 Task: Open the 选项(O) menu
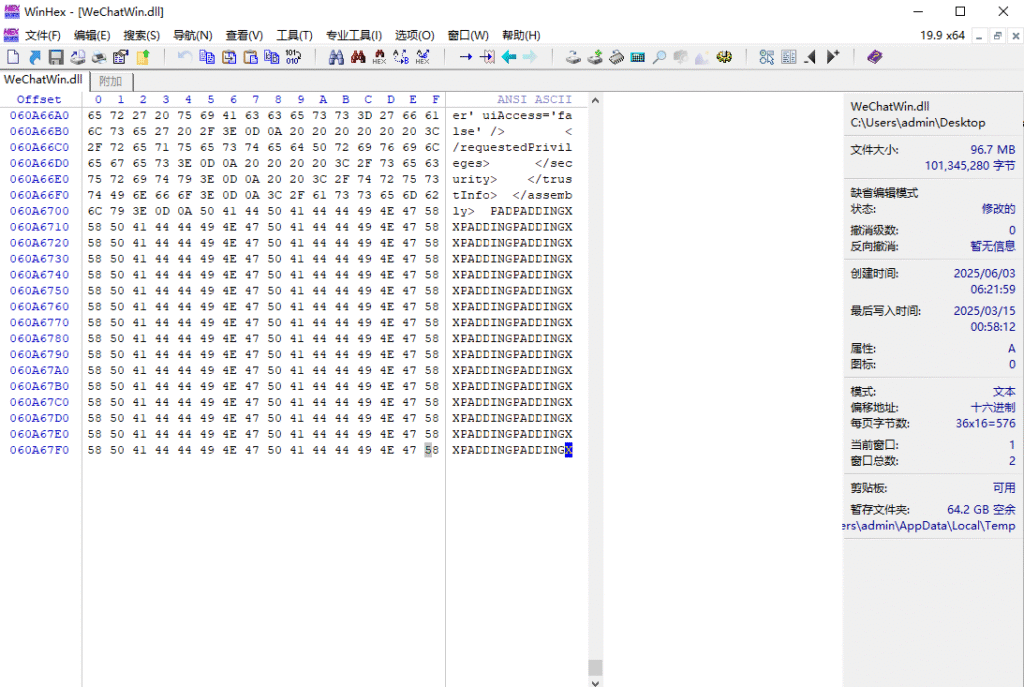pyautogui.click(x=415, y=35)
